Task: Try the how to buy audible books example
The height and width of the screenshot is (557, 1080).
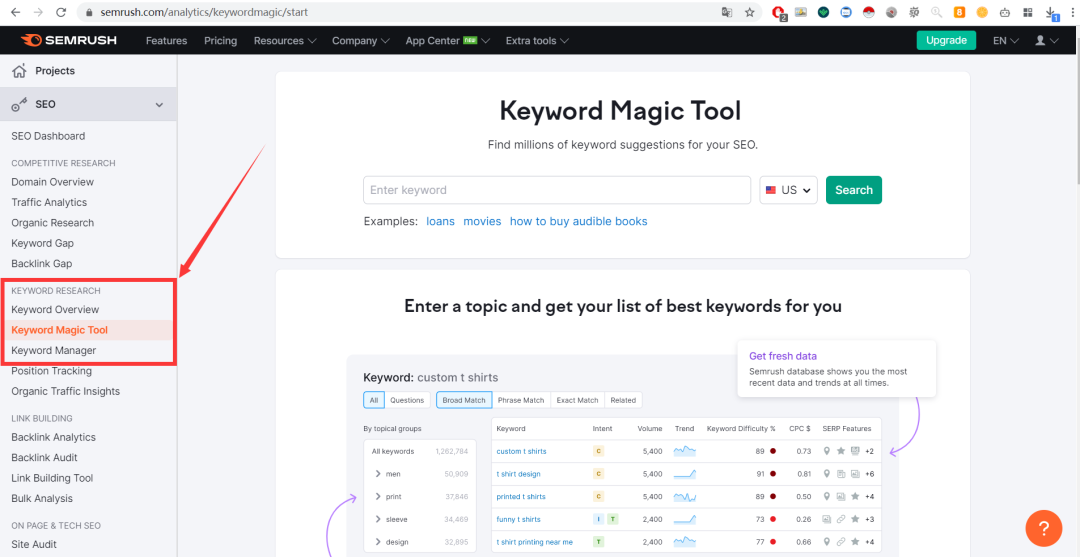Action: point(579,221)
